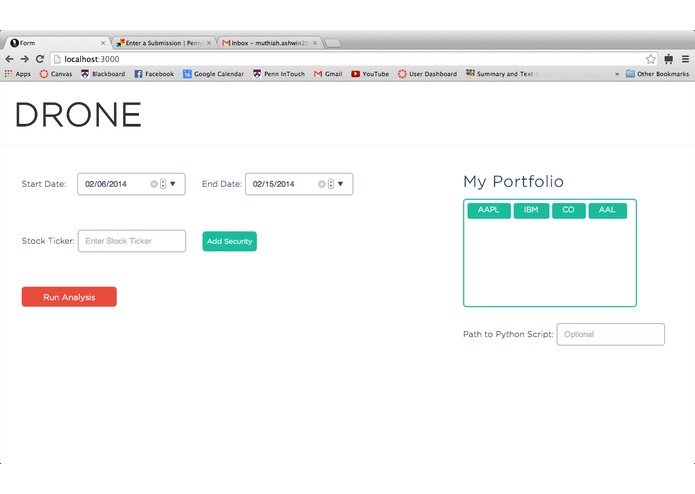The image size is (695, 494).
Task: Click the Start Date label
Action: [x=44, y=184]
